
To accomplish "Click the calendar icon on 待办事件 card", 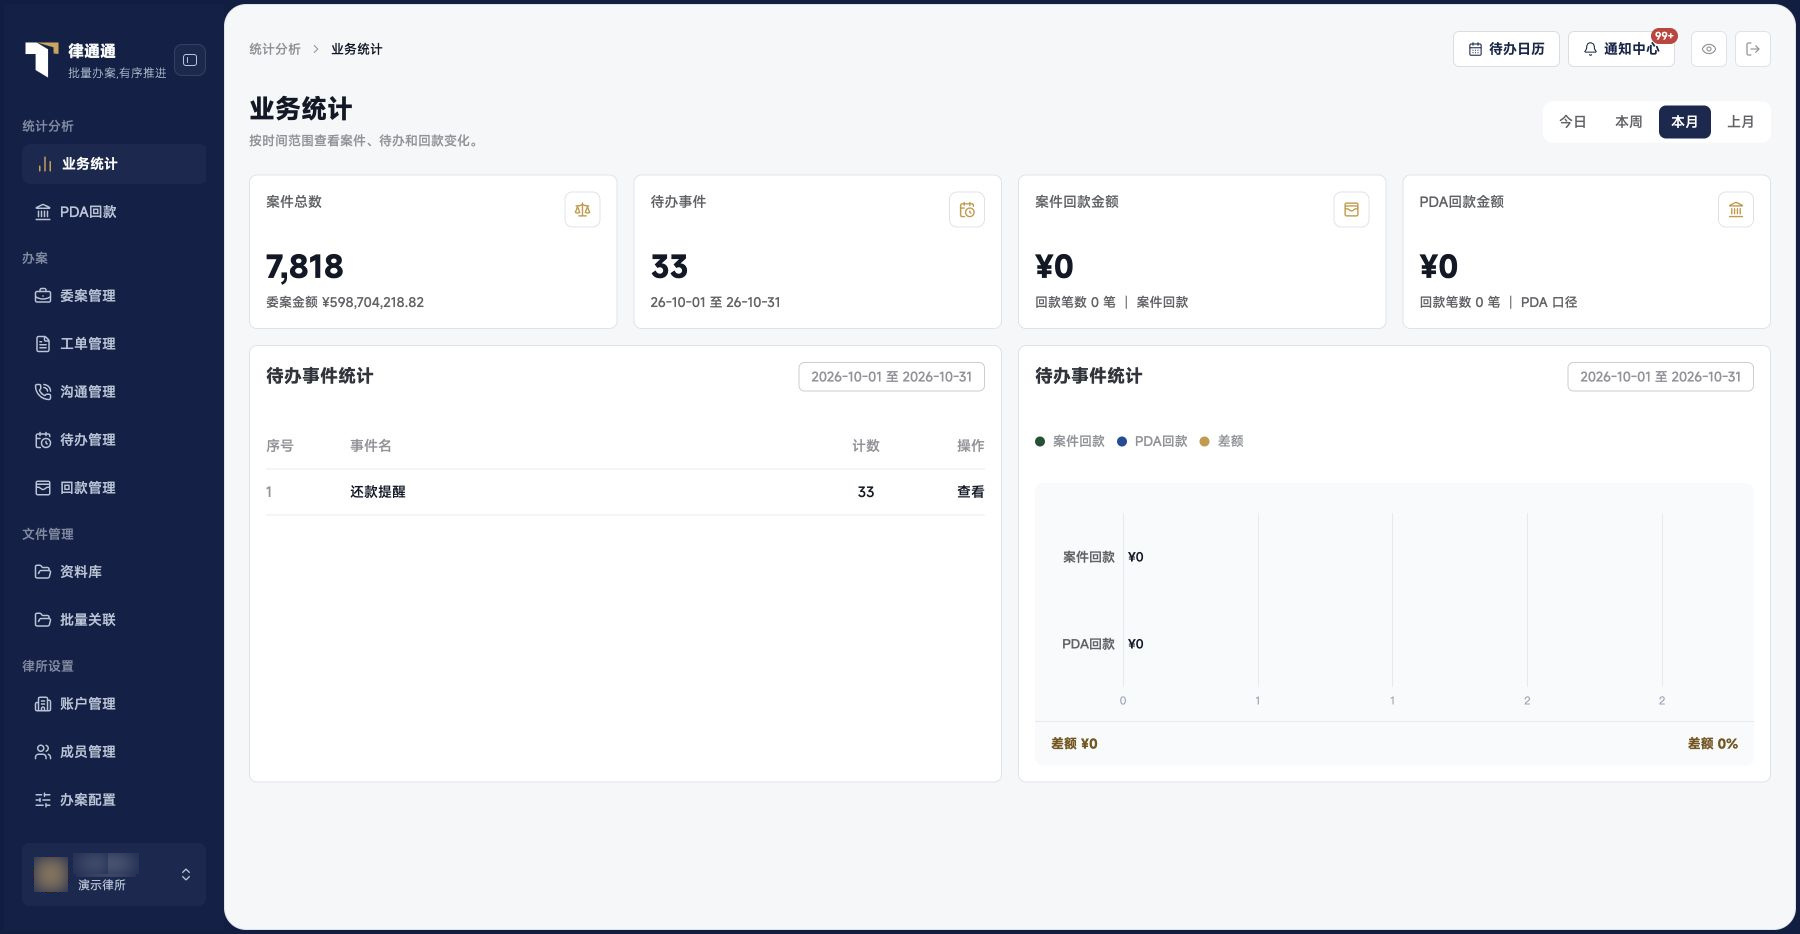I will 967,210.
